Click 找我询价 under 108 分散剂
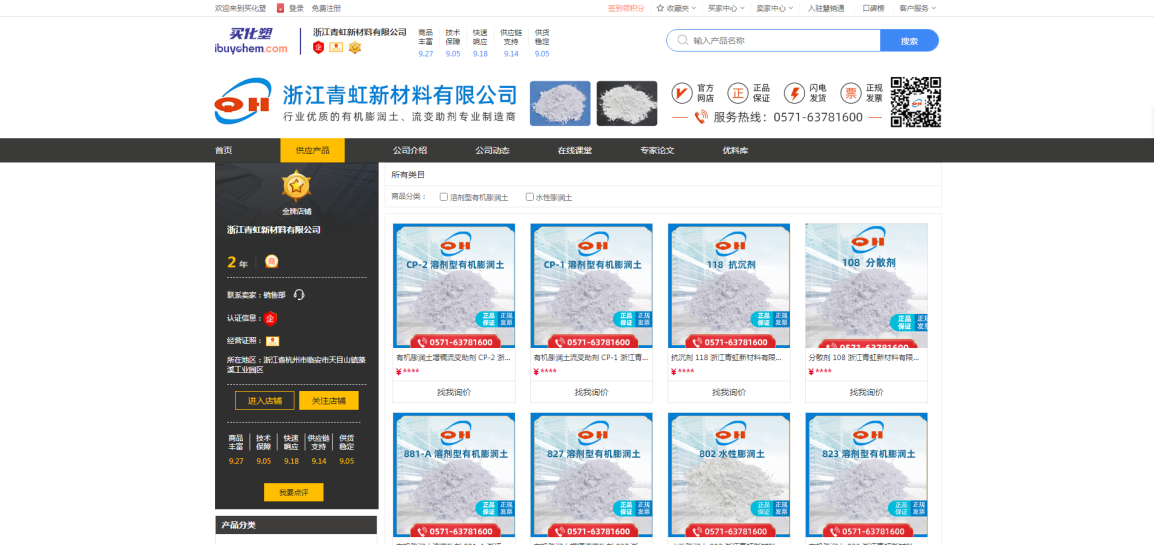 tap(866, 392)
